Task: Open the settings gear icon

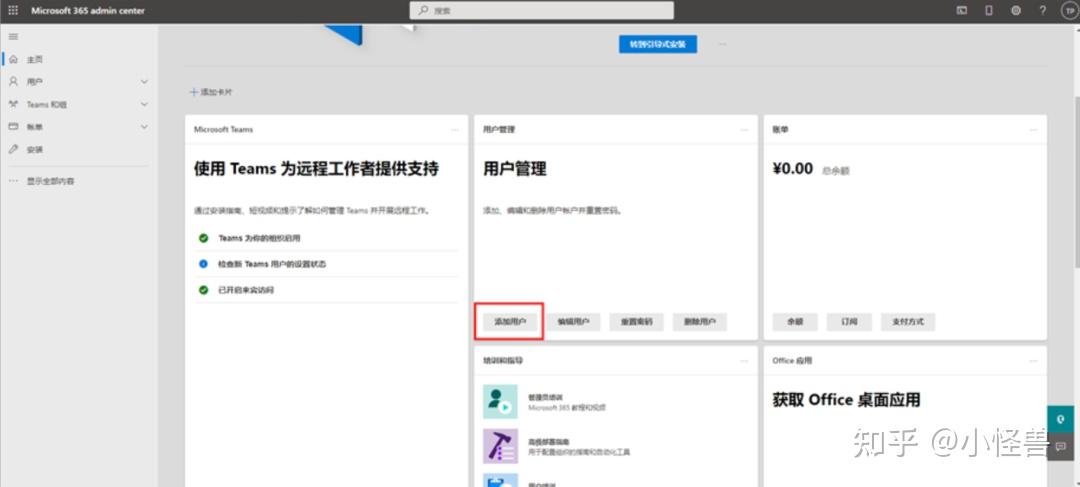Action: click(x=1016, y=10)
